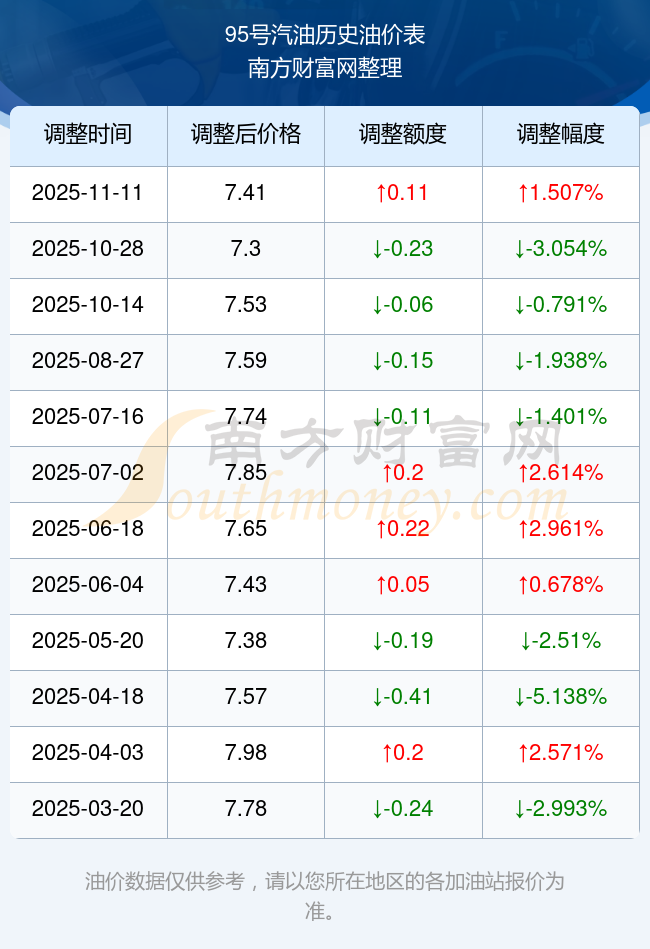Click the ↓-0.41 adjustment value
This screenshot has width=650, height=949.
tap(402, 697)
